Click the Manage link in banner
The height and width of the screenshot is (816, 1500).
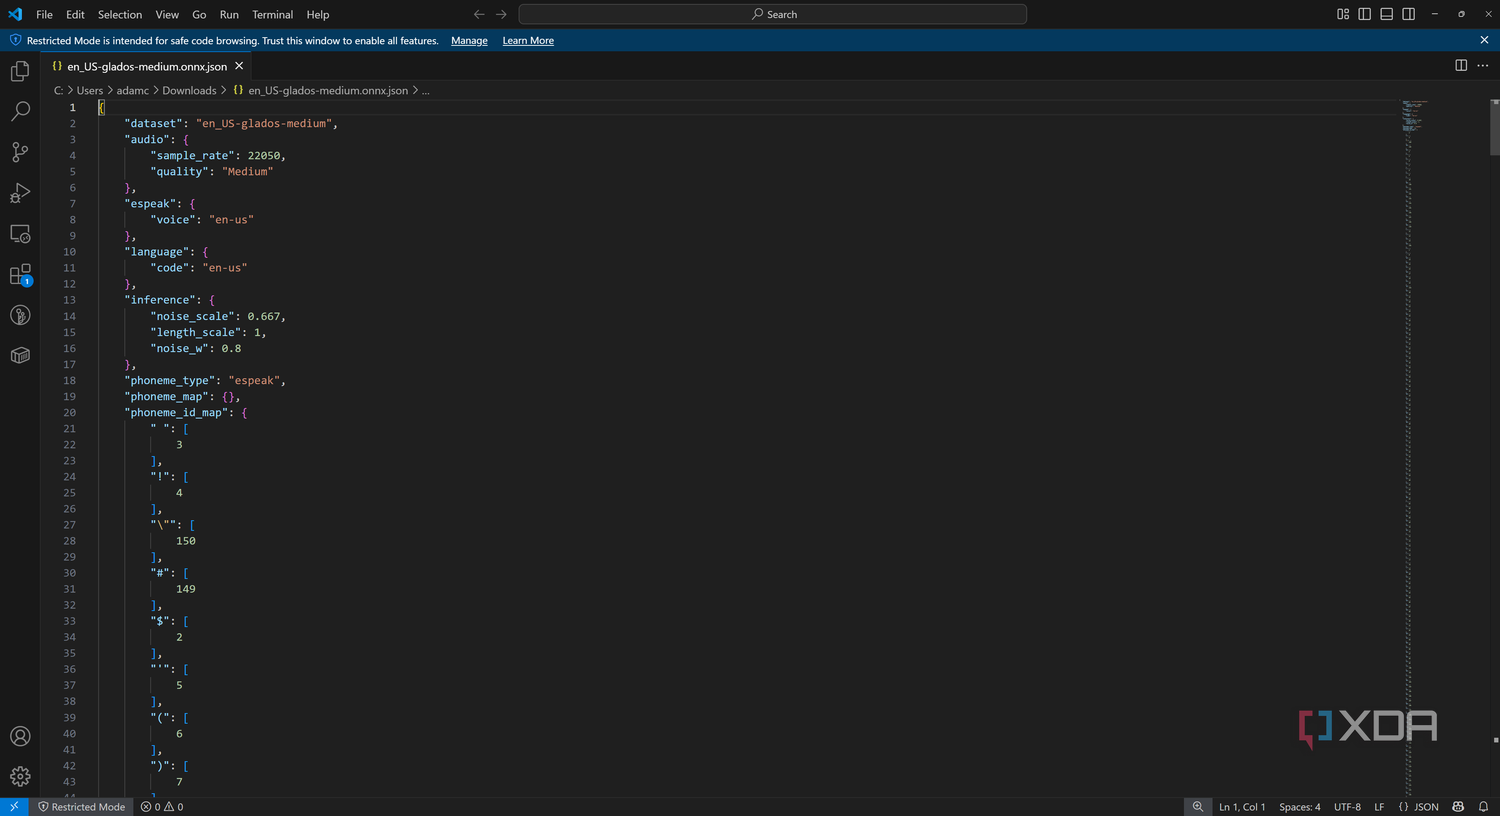(469, 41)
